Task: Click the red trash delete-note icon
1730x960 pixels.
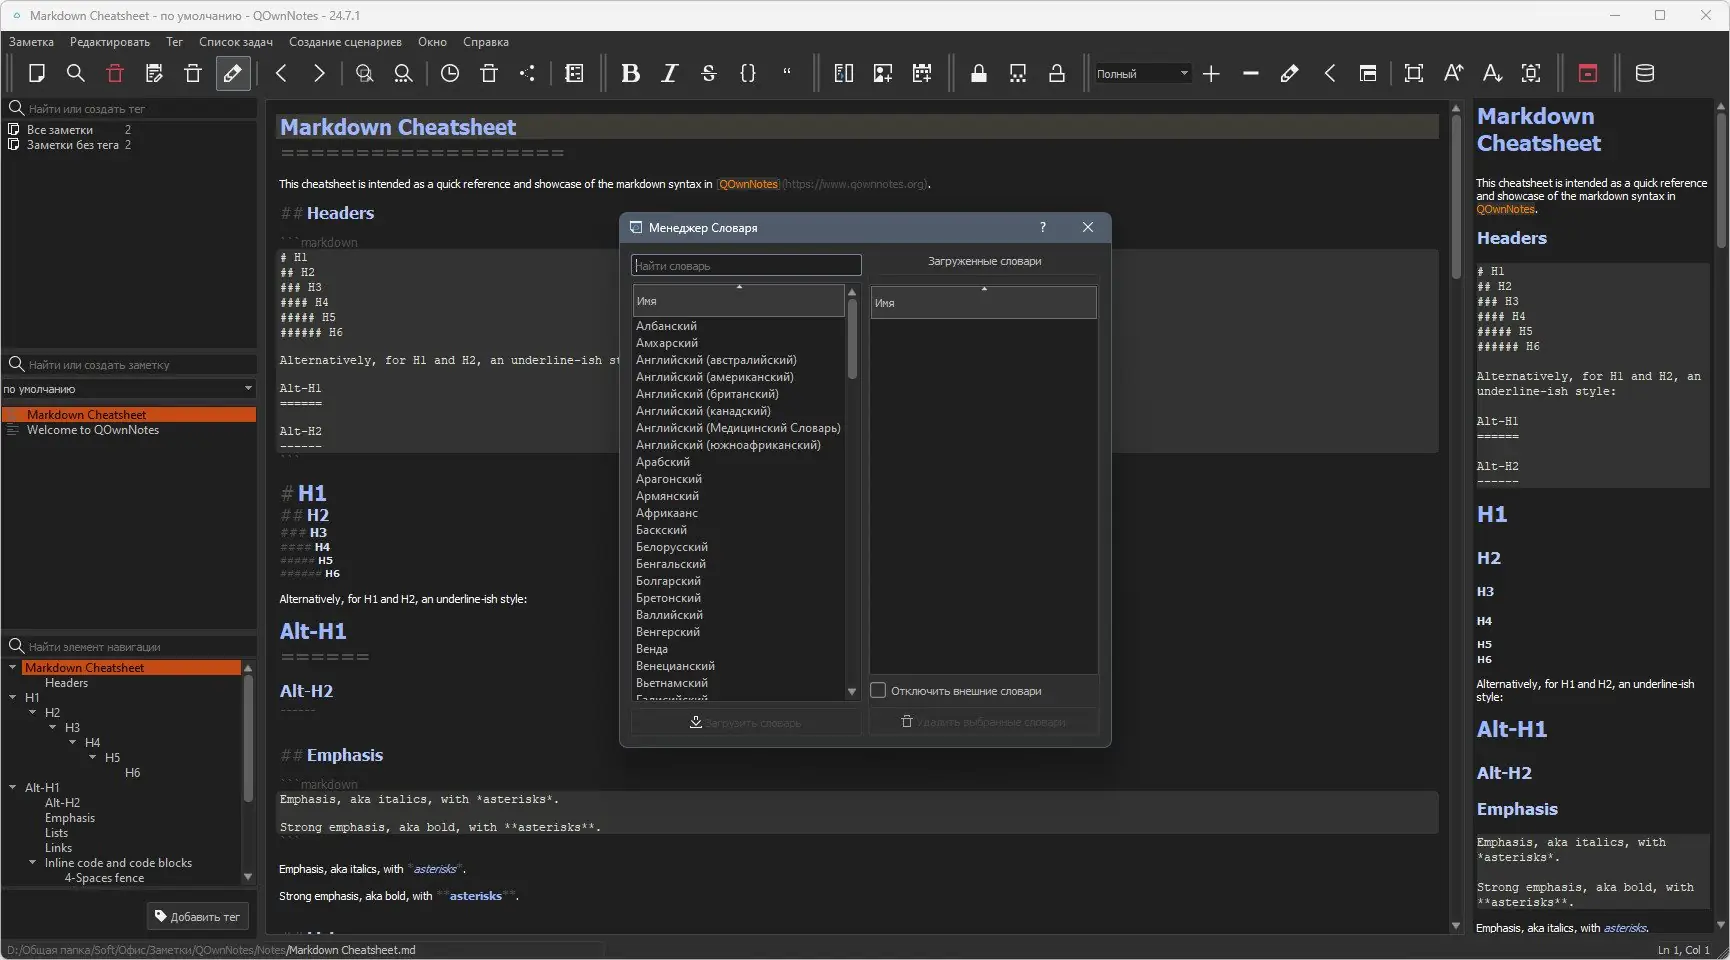Action: 115,73
